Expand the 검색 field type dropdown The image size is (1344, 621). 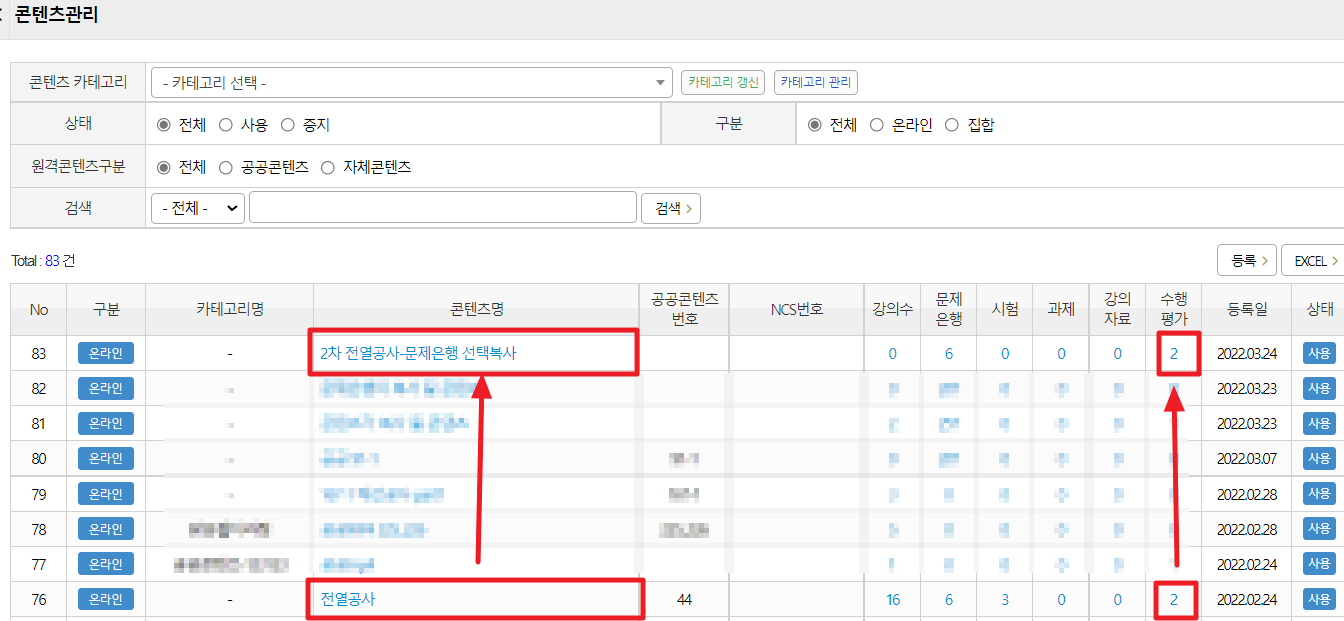point(198,208)
